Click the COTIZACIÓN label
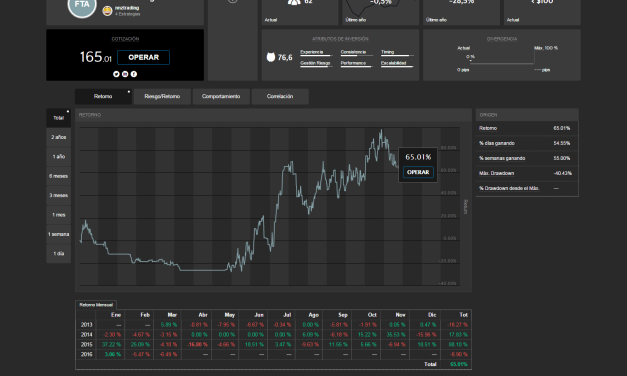The image size is (627, 376). tap(125, 39)
